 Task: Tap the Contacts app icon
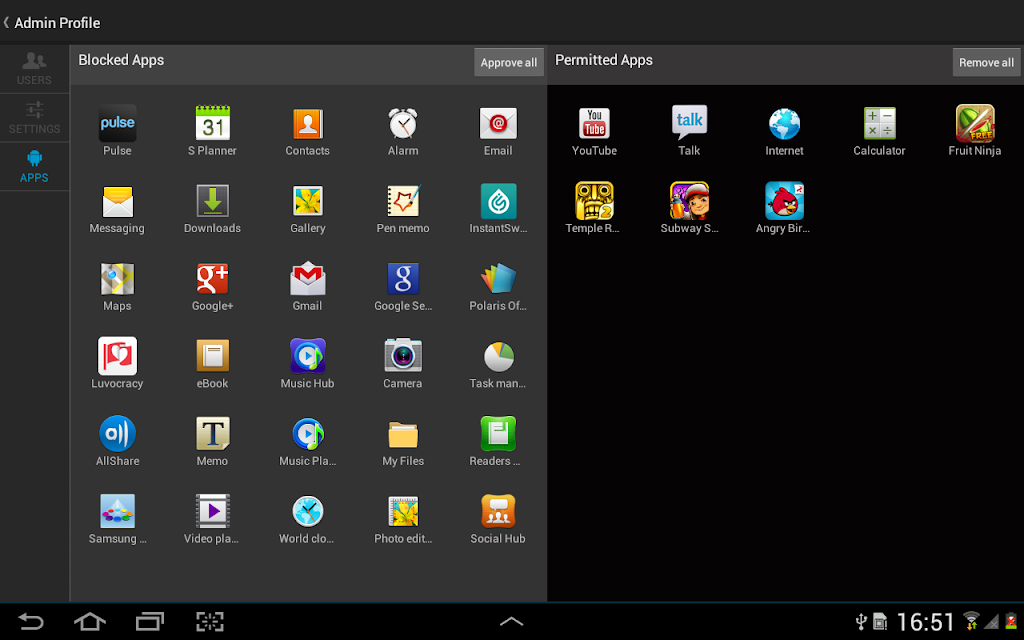pyautogui.click(x=308, y=123)
